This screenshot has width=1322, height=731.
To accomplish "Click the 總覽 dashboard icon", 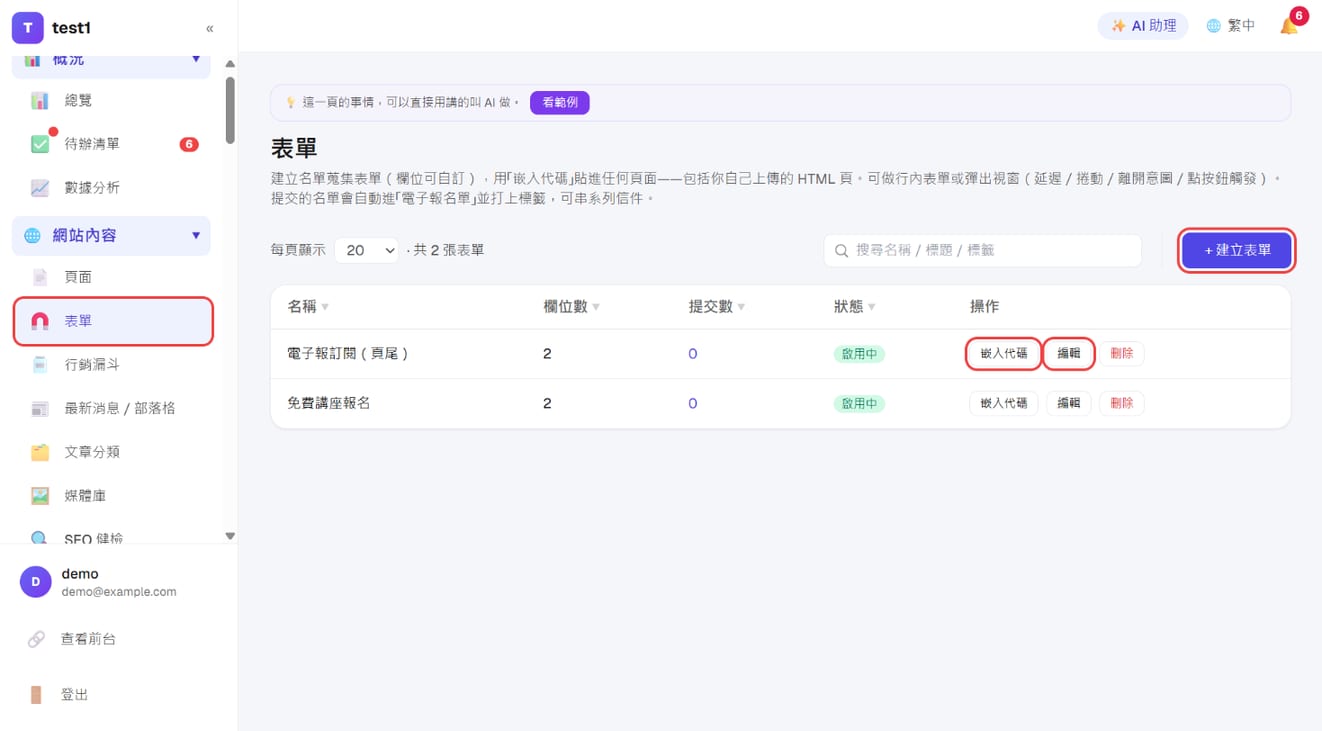I will coord(40,100).
